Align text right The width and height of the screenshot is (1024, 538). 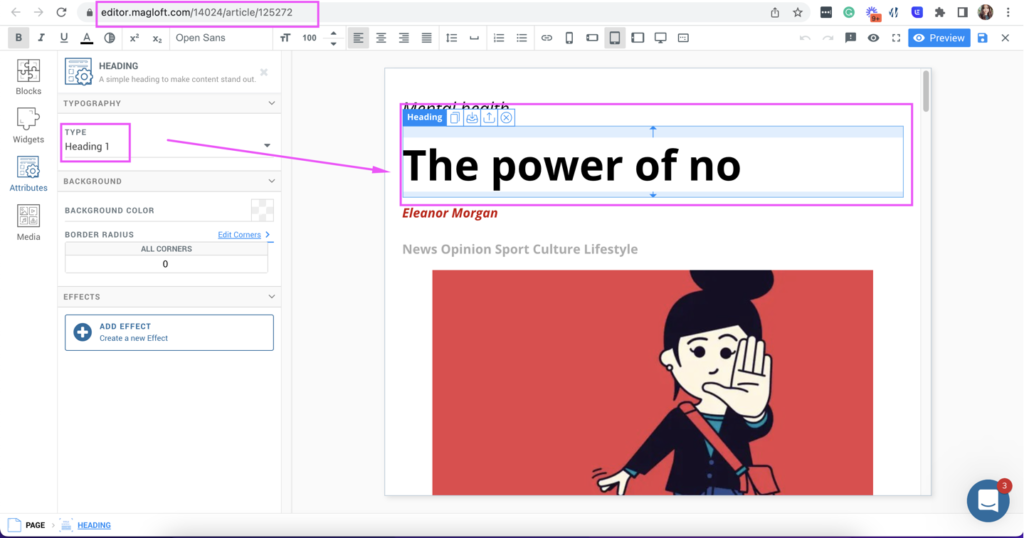404,38
